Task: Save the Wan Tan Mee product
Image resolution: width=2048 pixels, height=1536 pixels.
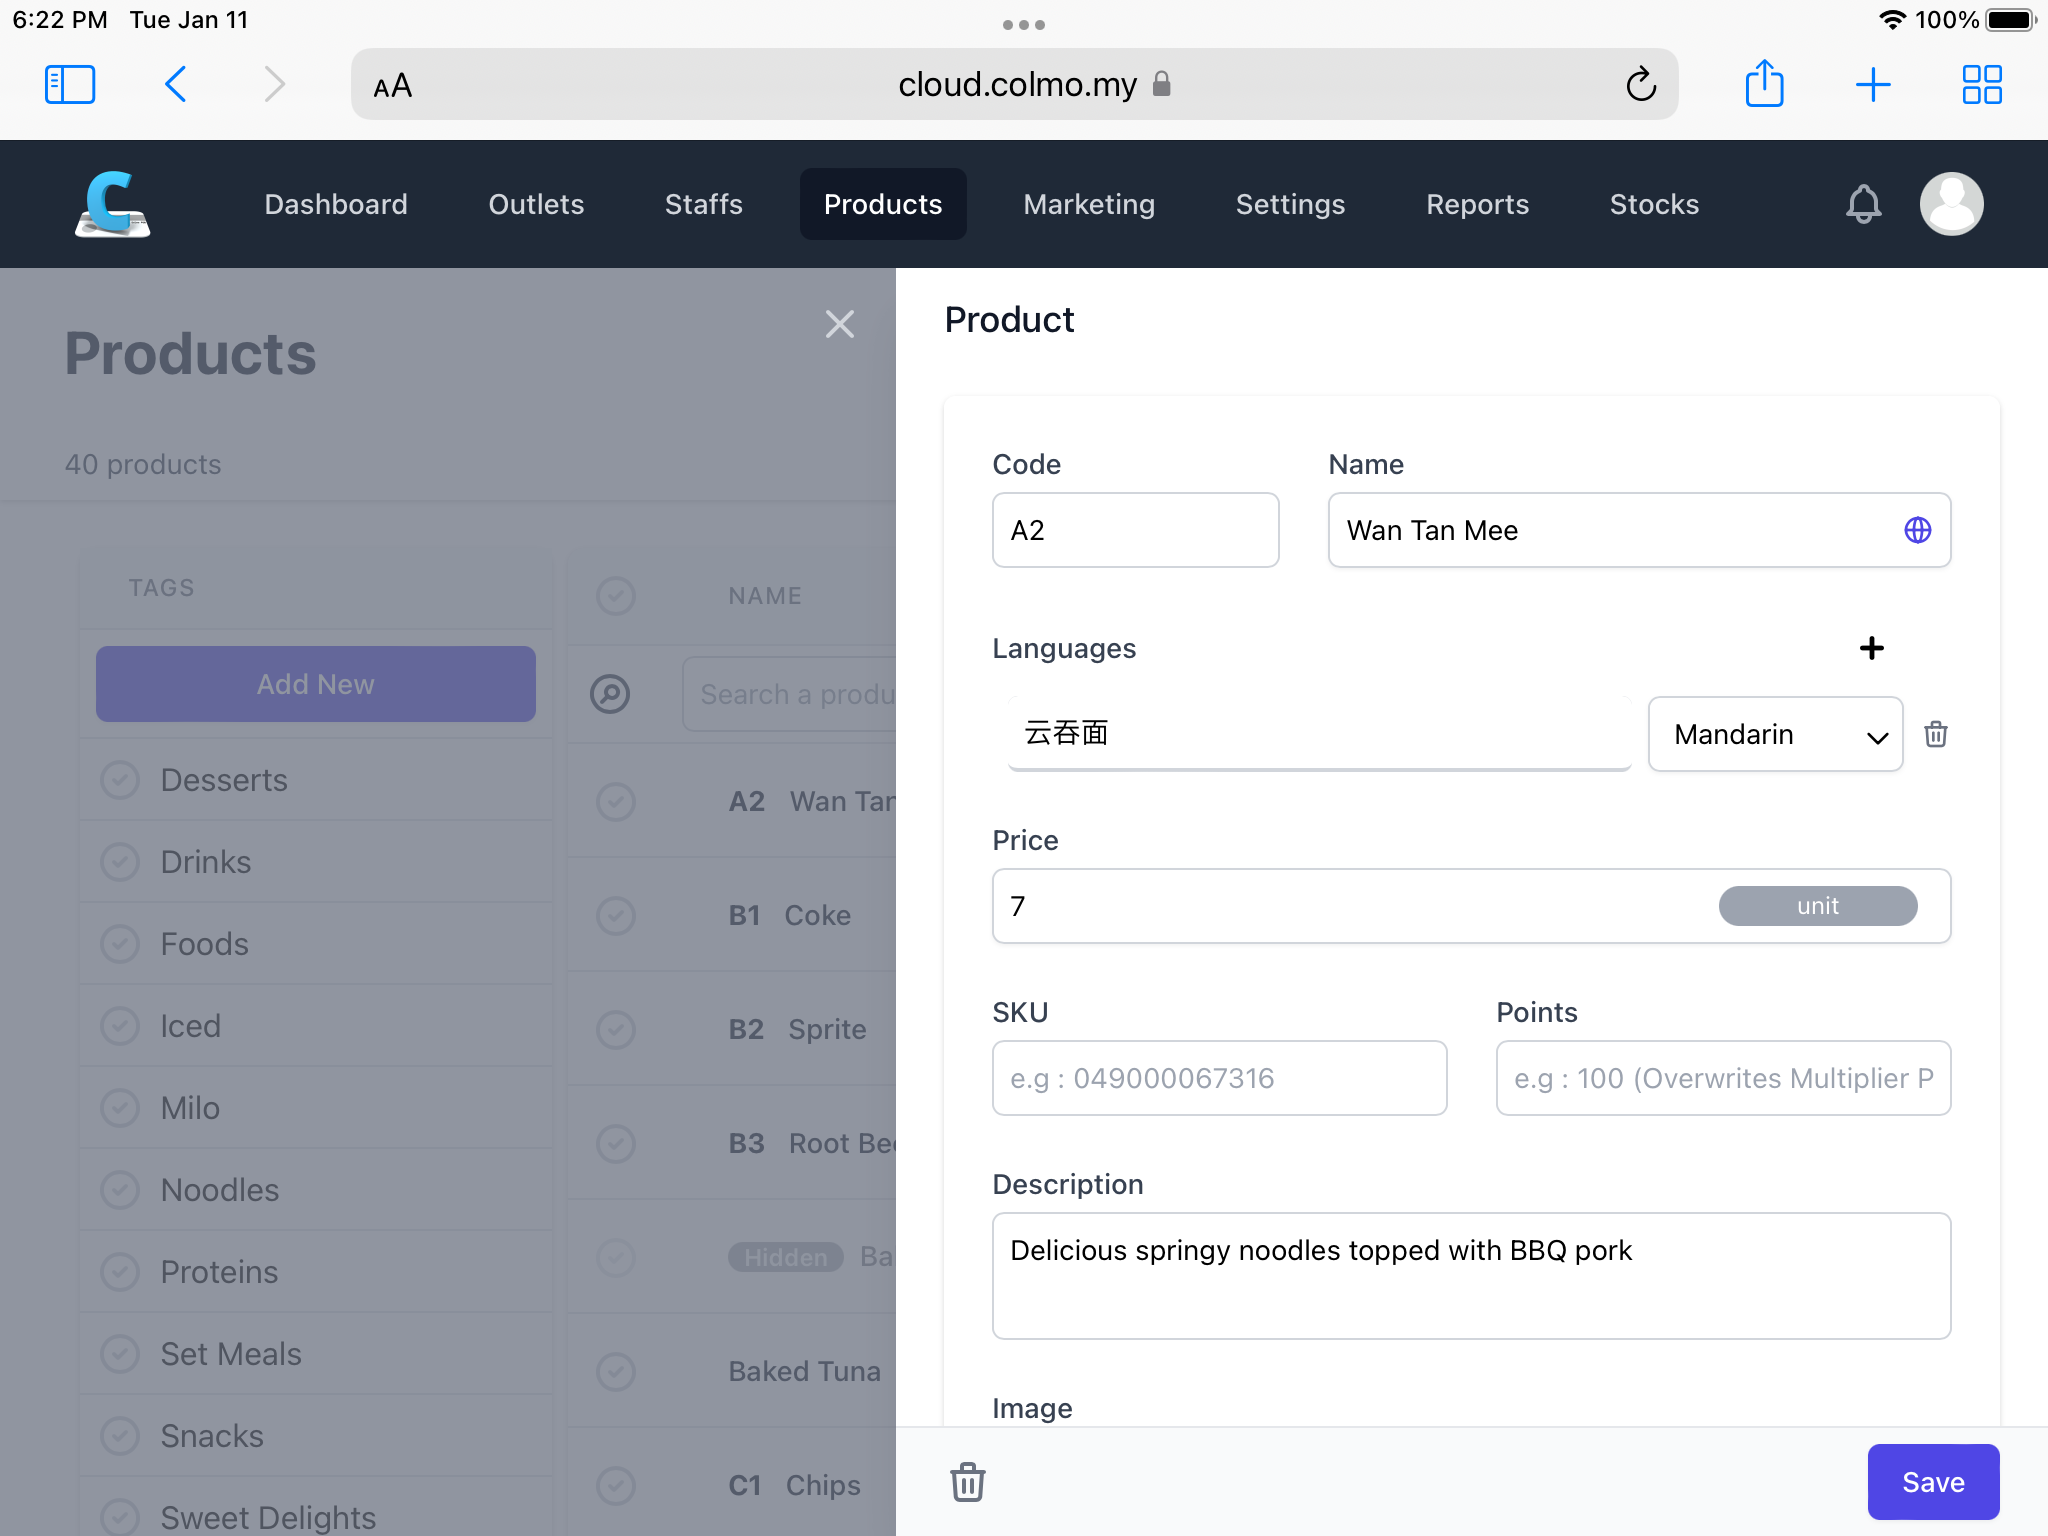Action: coord(1932,1482)
